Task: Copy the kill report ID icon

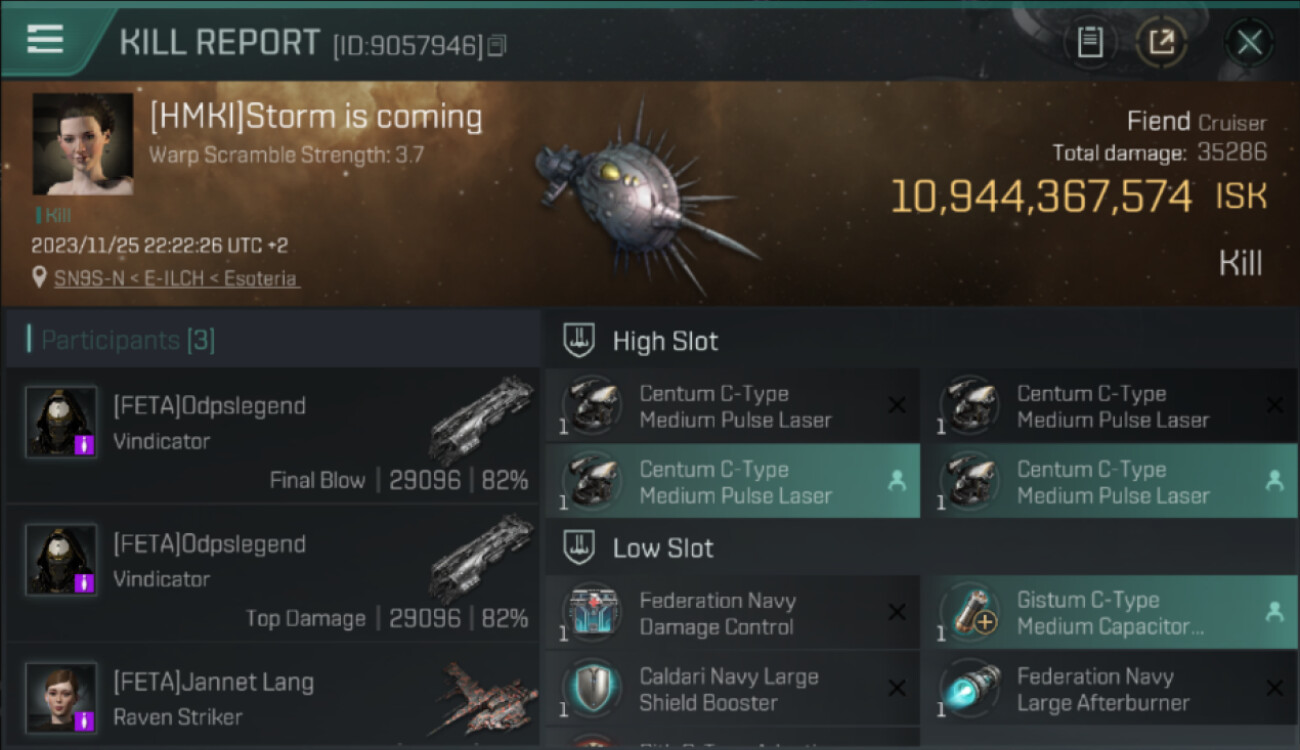Action: [x=497, y=45]
